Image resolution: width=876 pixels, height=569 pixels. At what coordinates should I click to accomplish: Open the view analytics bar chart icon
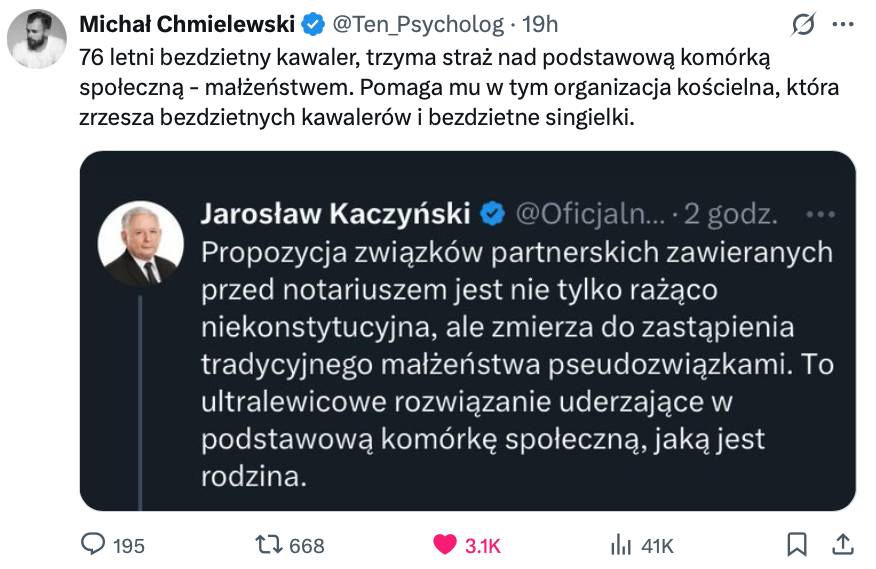point(621,544)
